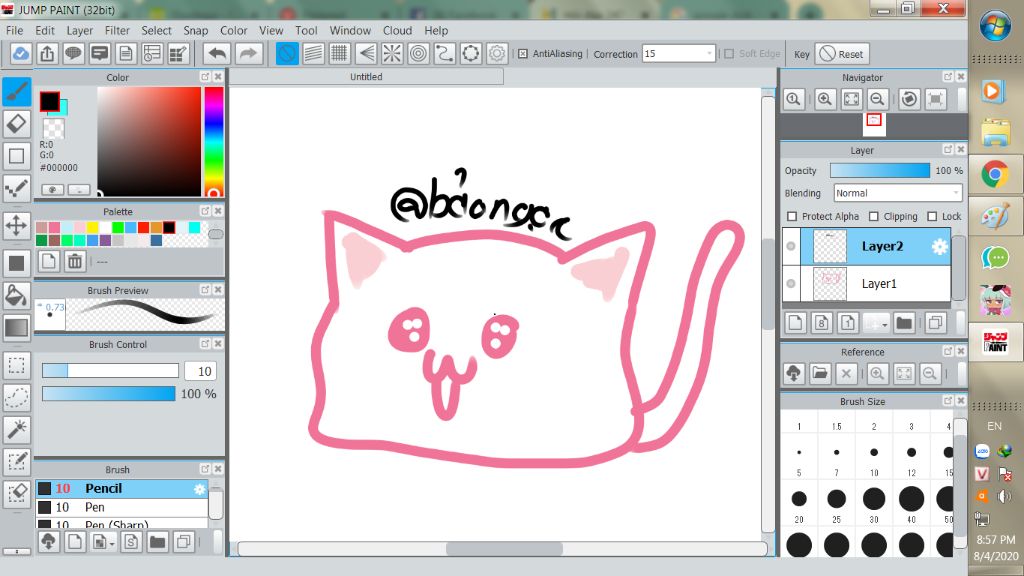Toggle the AntiAliasing checkbox
Image resolution: width=1024 pixels, height=576 pixels.
tap(522, 54)
